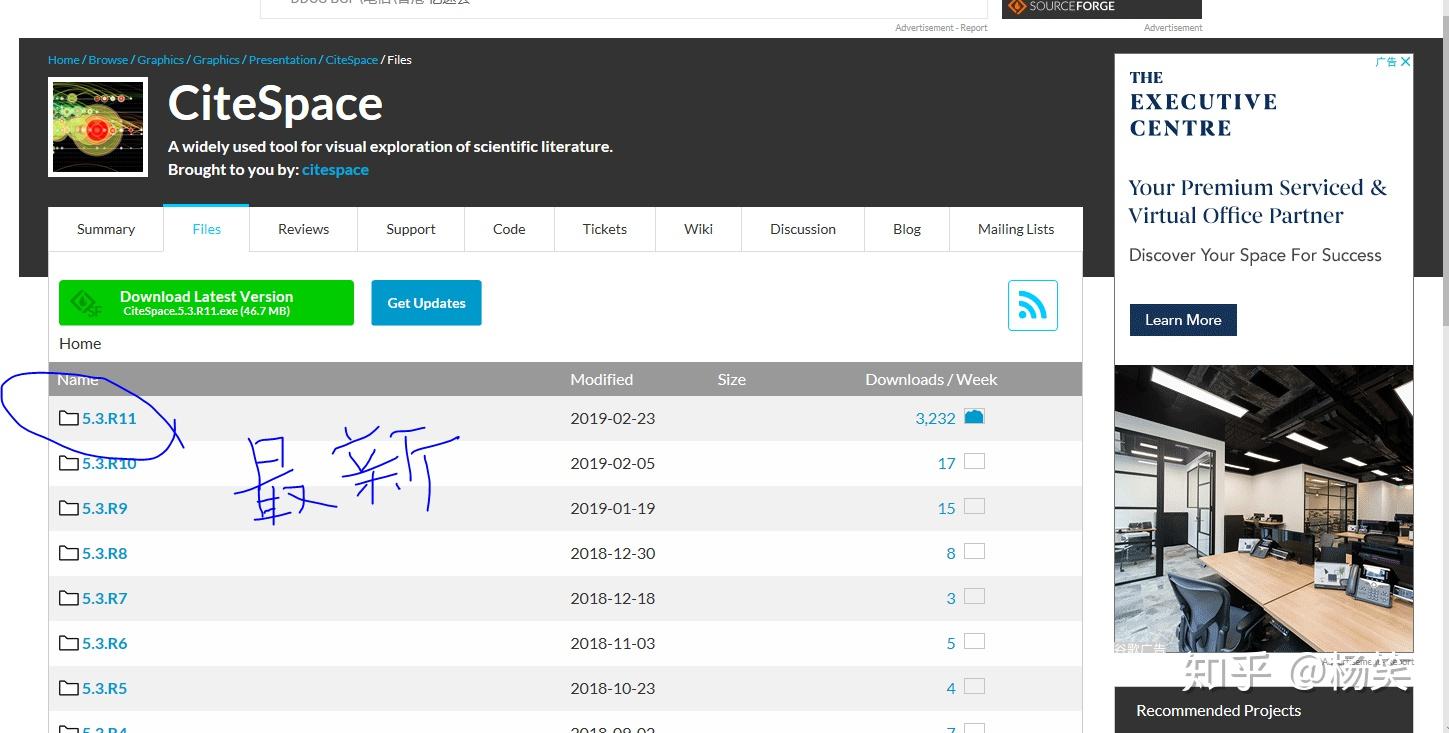Viewport: 1449px width, 733px height.
Task: Open the 5.3.R5 folder link
Action: click(105, 688)
